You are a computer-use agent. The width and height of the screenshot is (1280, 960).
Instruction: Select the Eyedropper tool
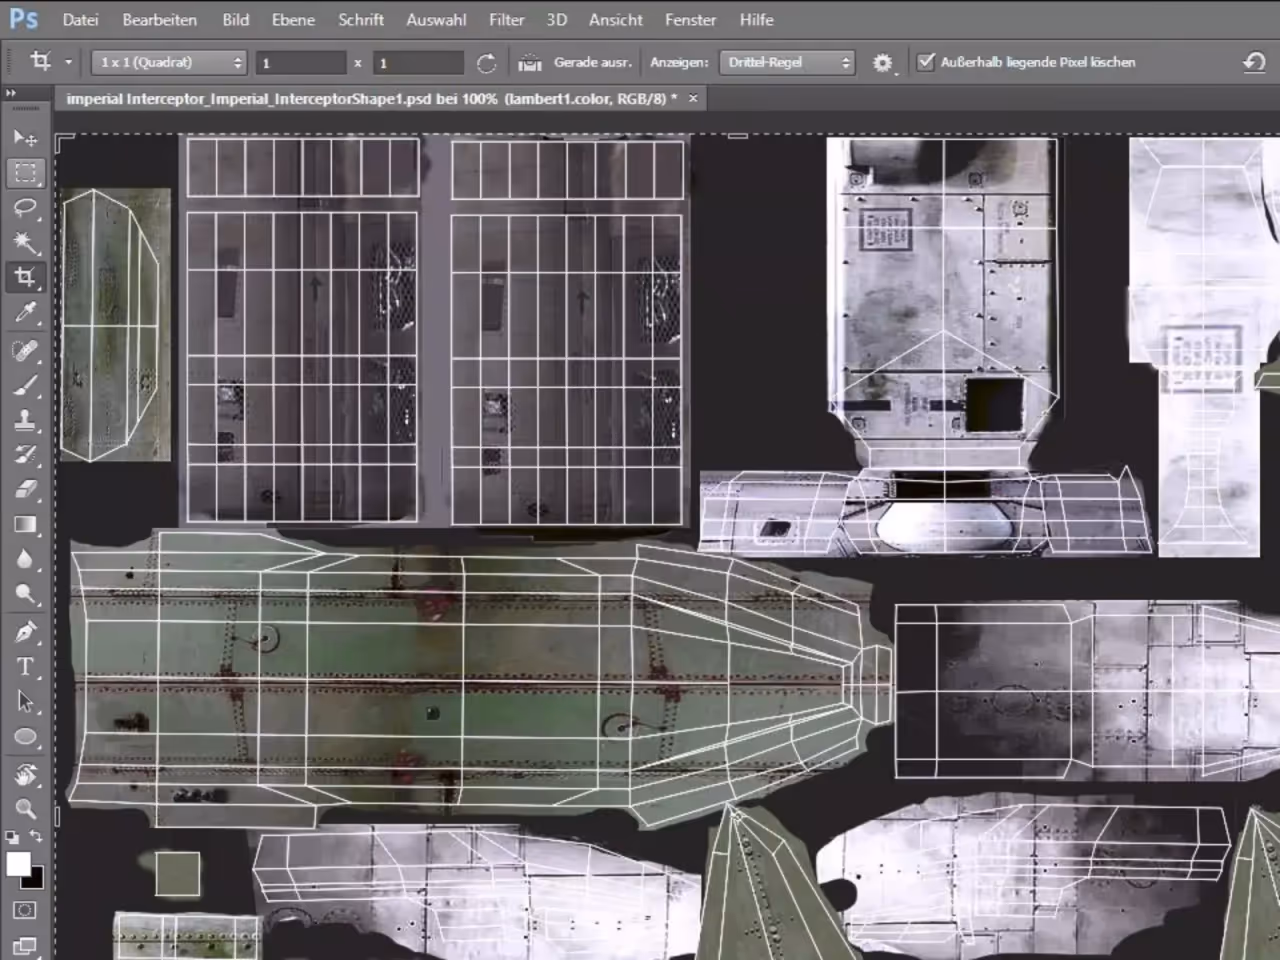point(25,312)
